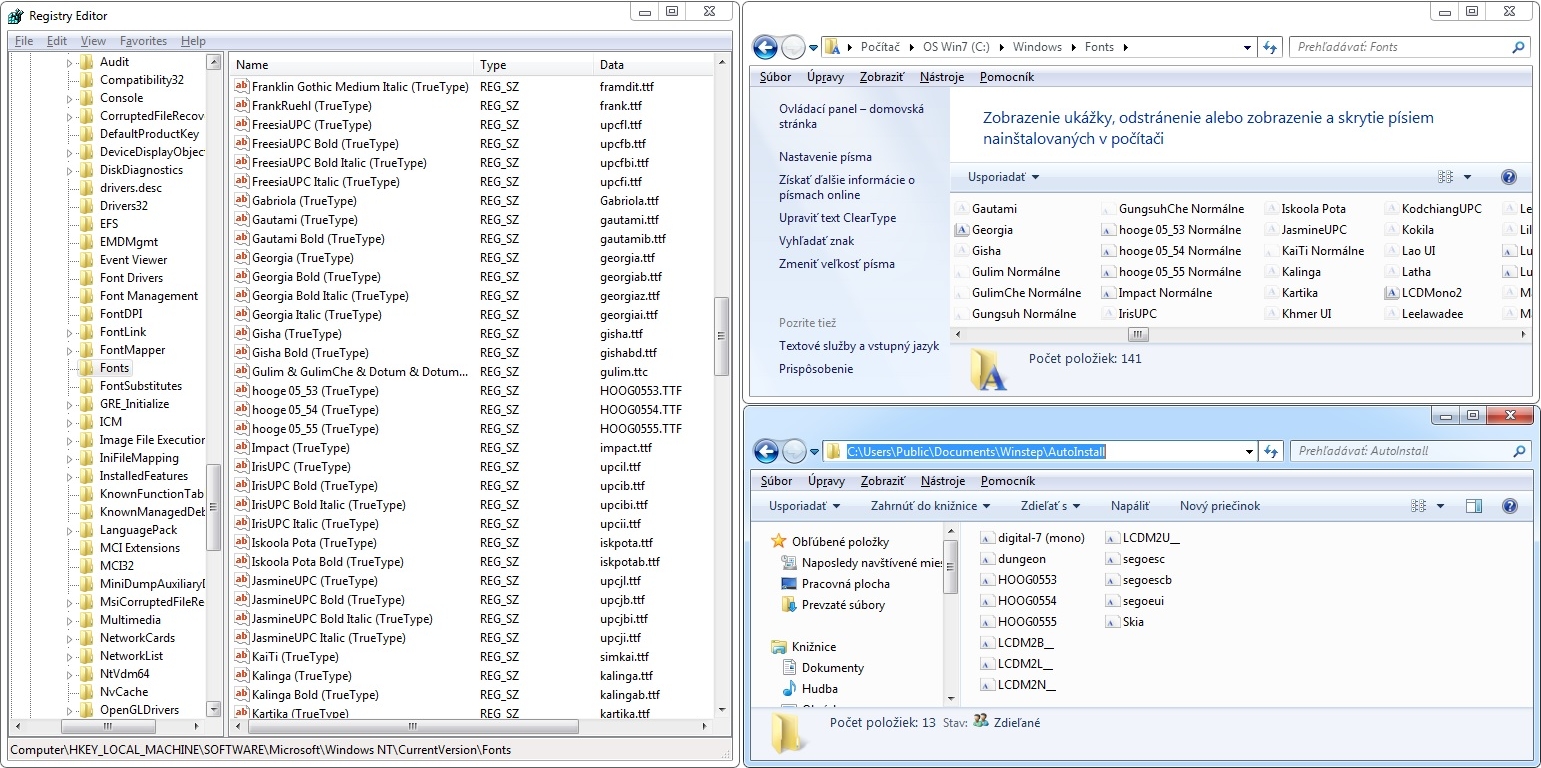The height and width of the screenshot is (768, 1541).
Task: Open the Usporiadať dropdown in Fonts window
Action: [x=1003, y=177]
